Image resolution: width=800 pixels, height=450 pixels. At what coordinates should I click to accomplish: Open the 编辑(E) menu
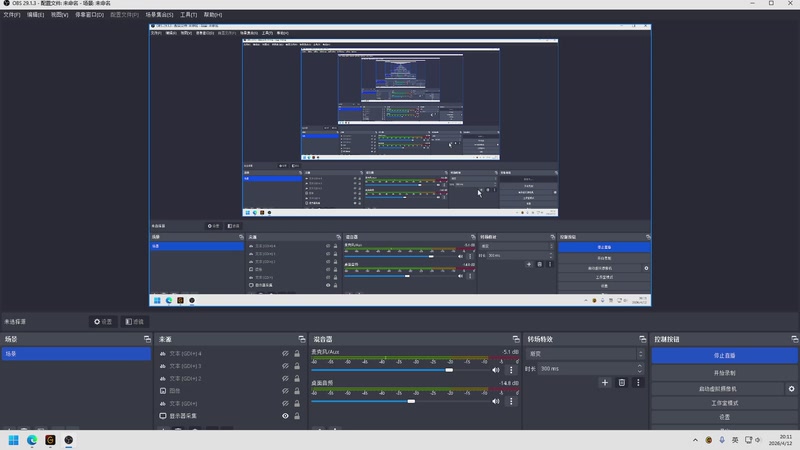(35, 15)
